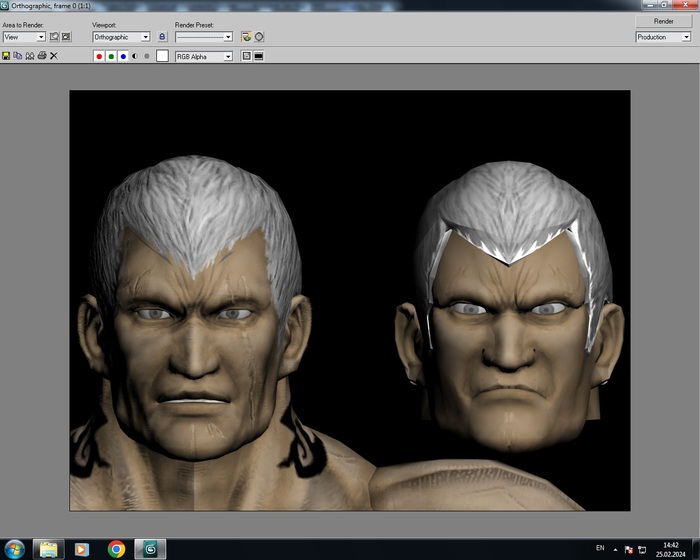Open the Render Setup icon

point(246,37)
